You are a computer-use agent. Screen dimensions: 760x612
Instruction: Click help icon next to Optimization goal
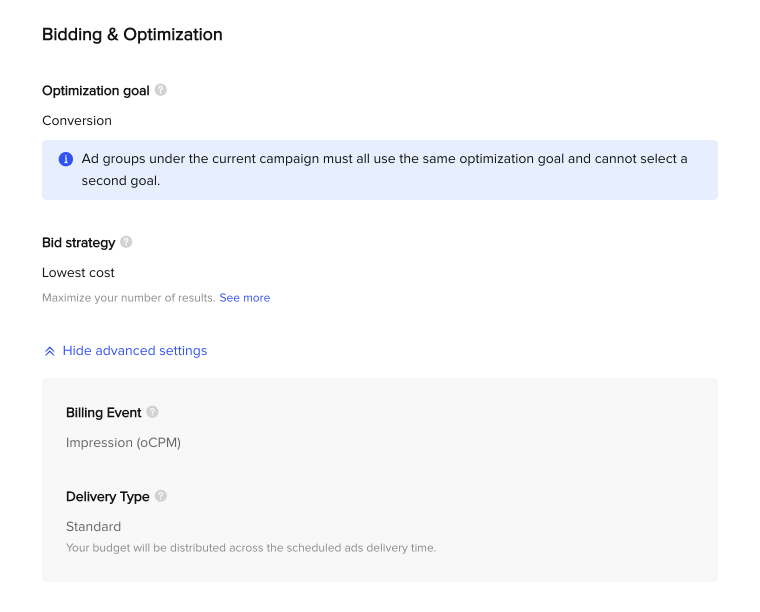[x=160, y=90]
